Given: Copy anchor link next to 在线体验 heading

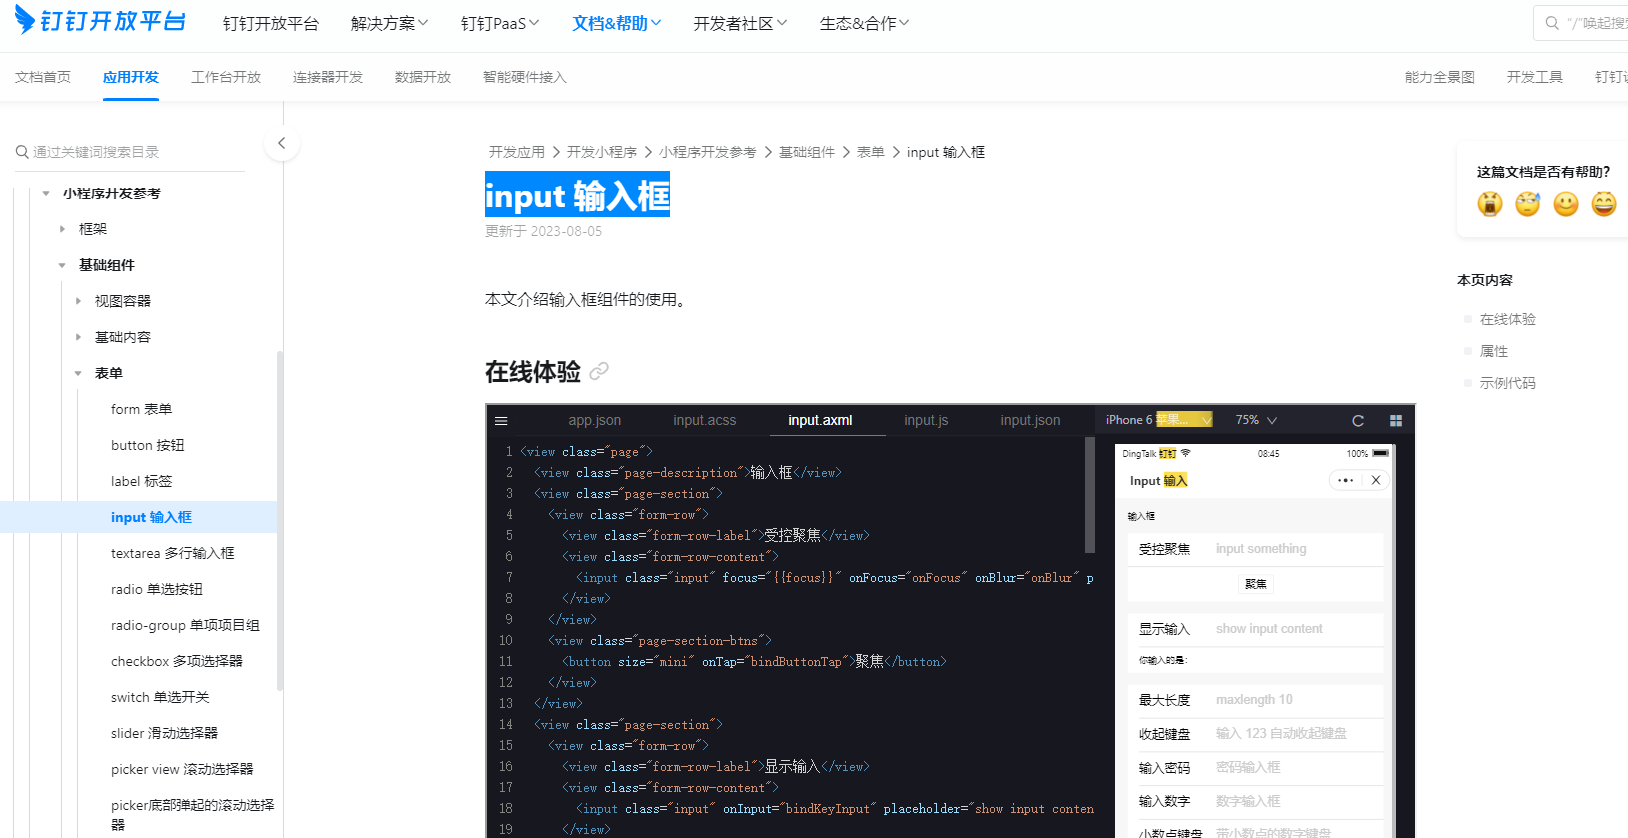Looking at the screenshot, I should click(599, 371).
